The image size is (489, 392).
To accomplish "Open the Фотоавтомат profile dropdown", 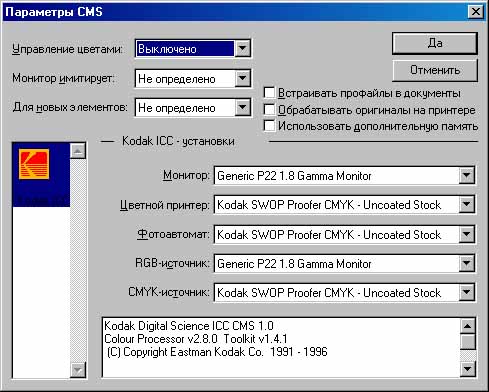I will 466,234.
